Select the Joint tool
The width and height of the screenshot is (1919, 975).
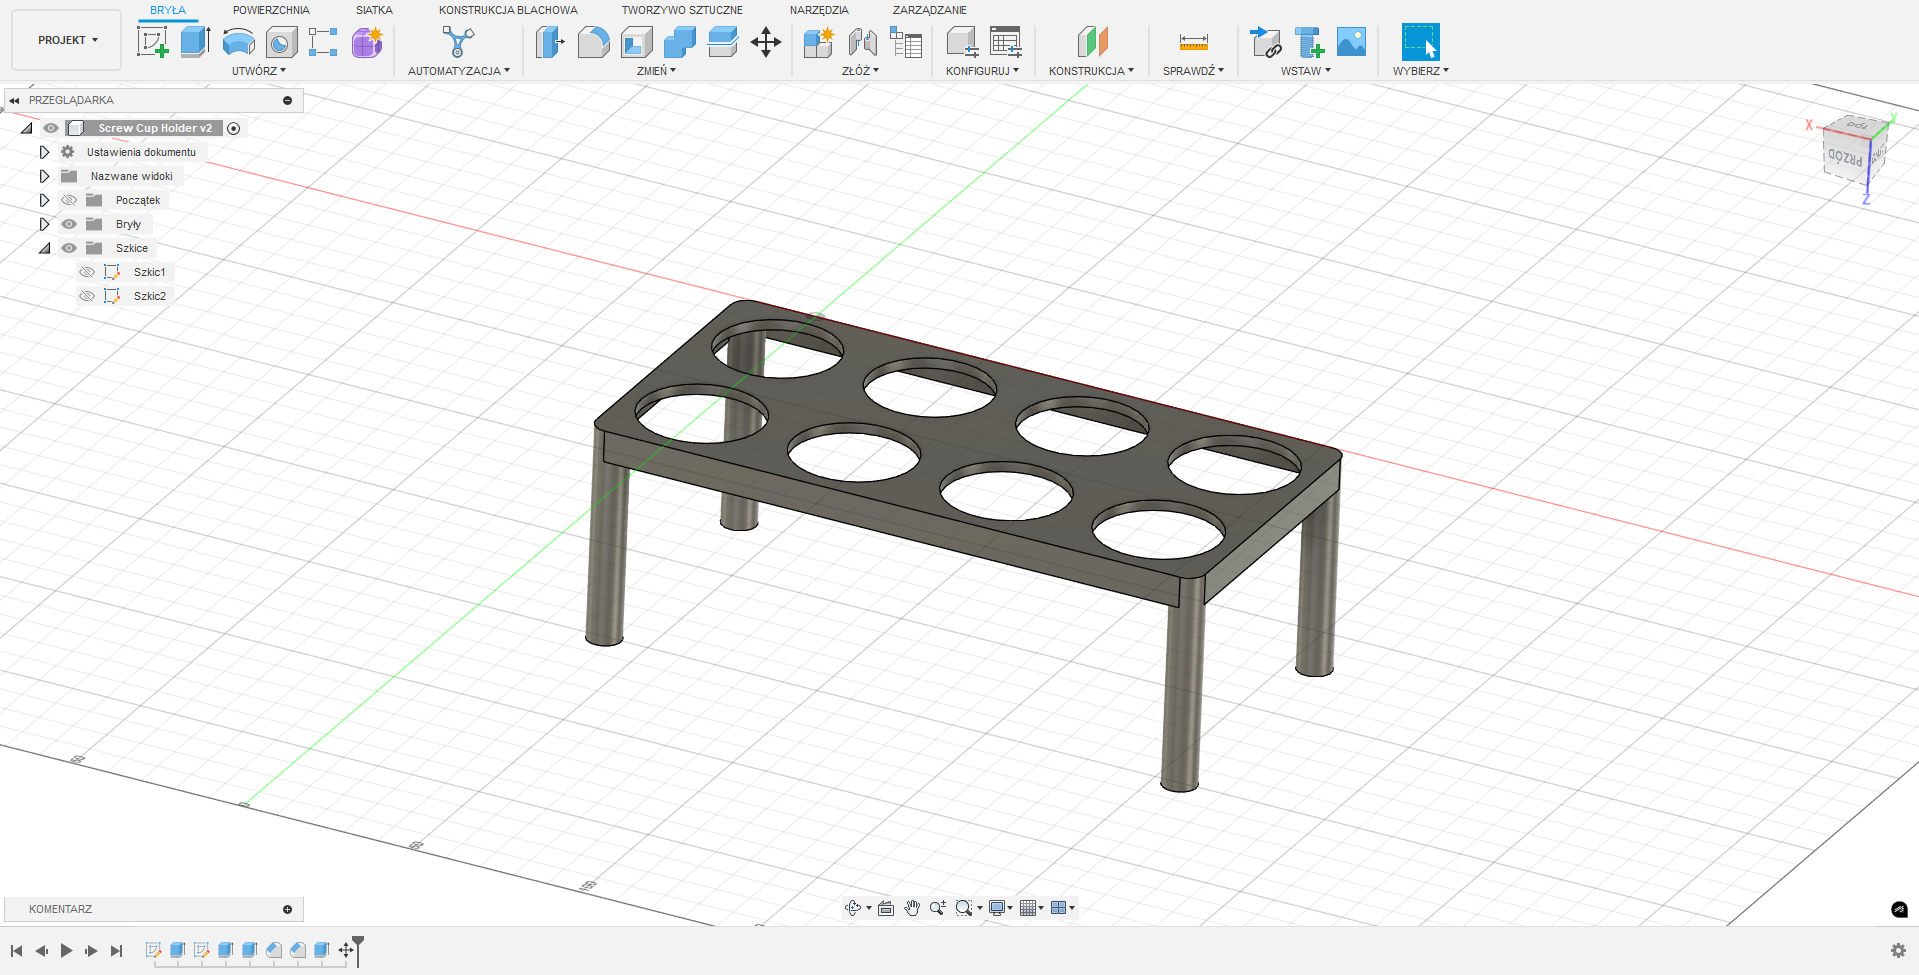point(862,42)
